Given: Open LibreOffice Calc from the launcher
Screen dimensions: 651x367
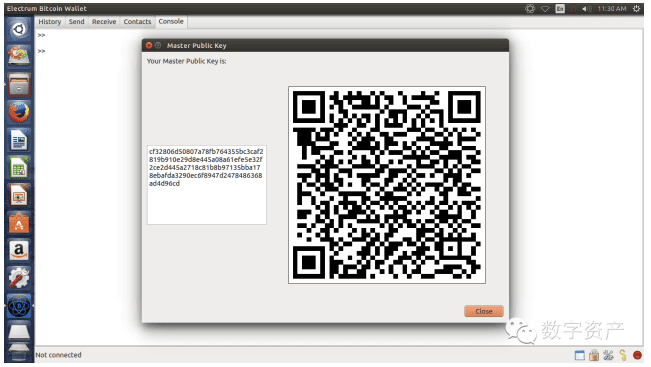Looking at the screenshot, I should coord(19,168).
